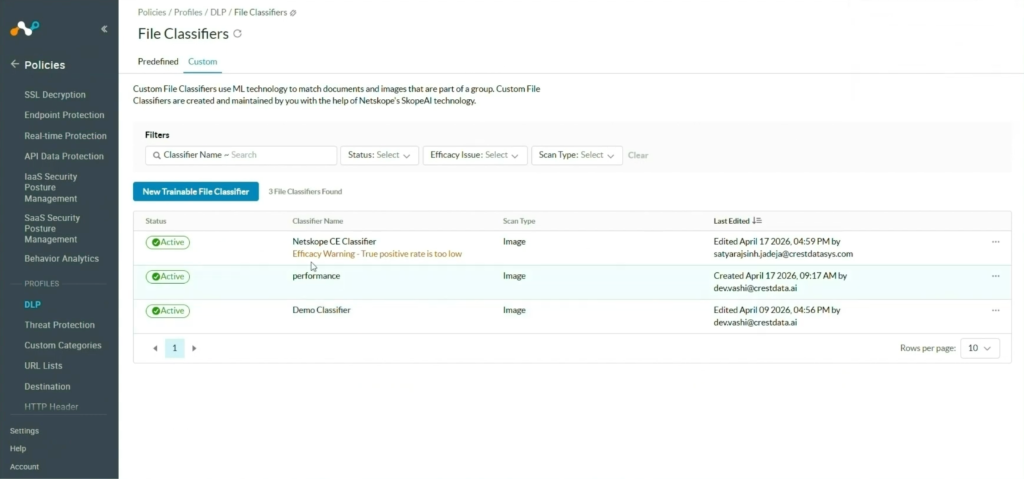1024x479 pixels.
Task: Open the Status filter dropdown
Action: [379, 156]
